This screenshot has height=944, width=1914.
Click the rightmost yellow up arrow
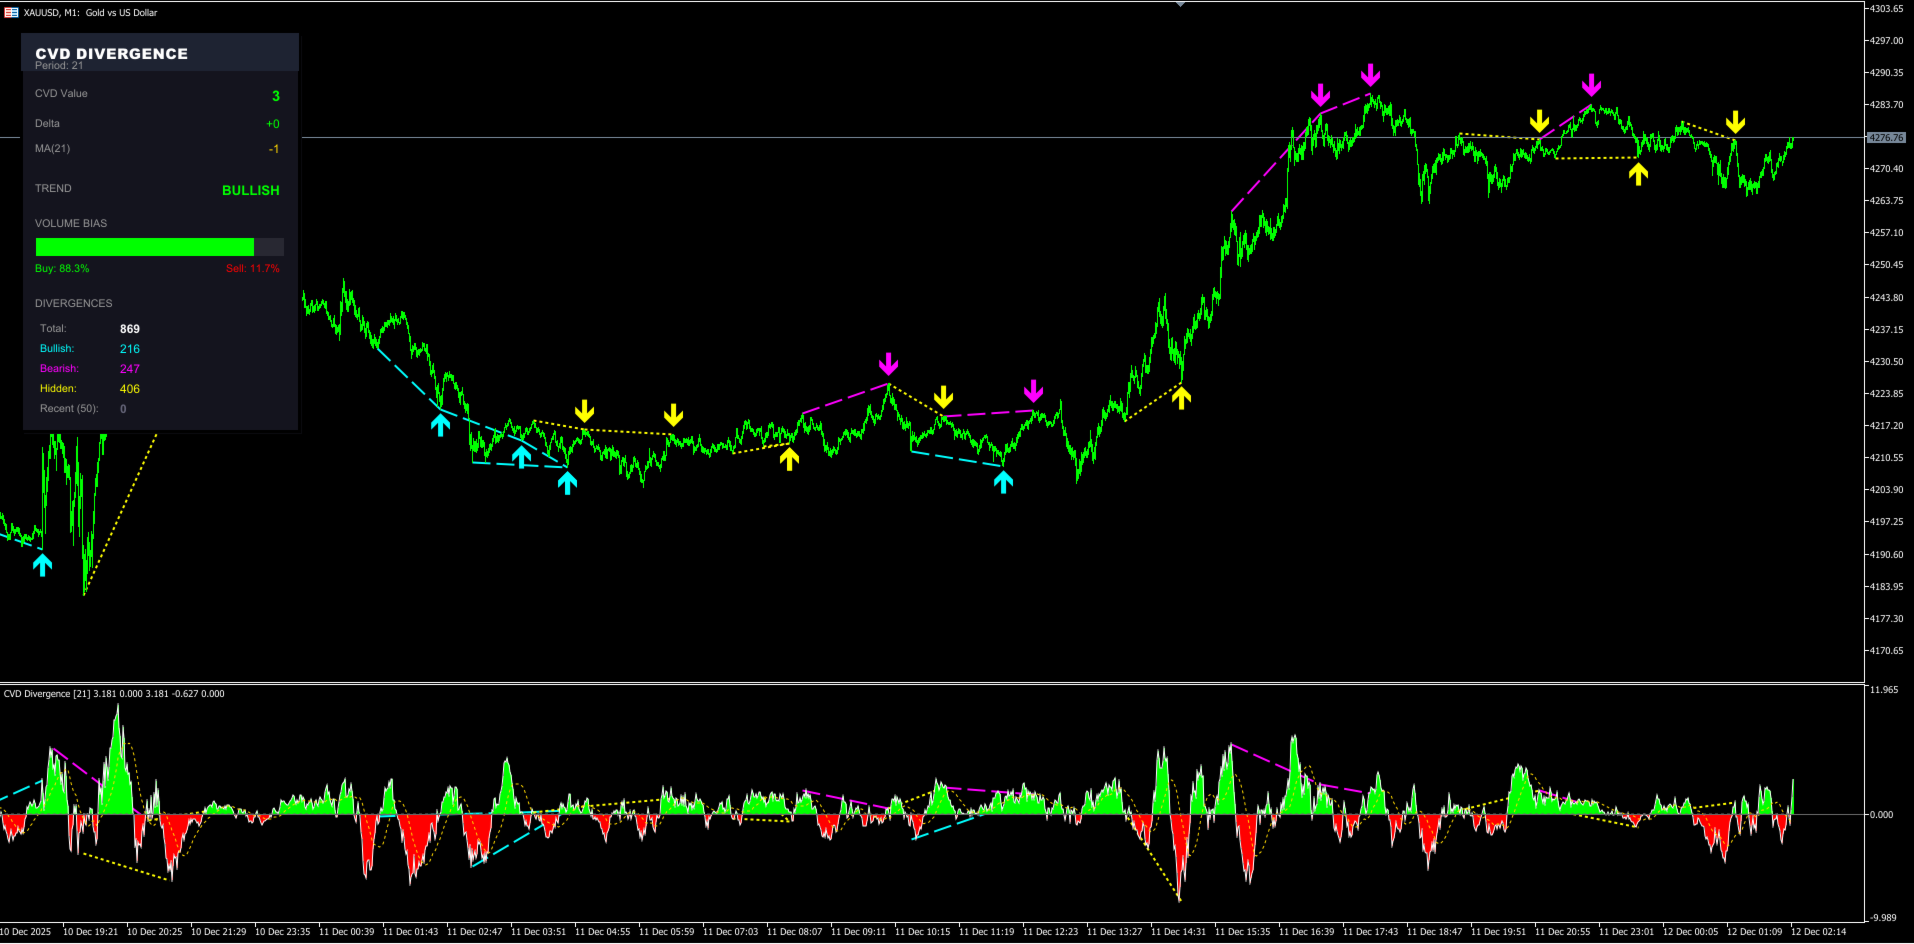tap(1638, 174)
